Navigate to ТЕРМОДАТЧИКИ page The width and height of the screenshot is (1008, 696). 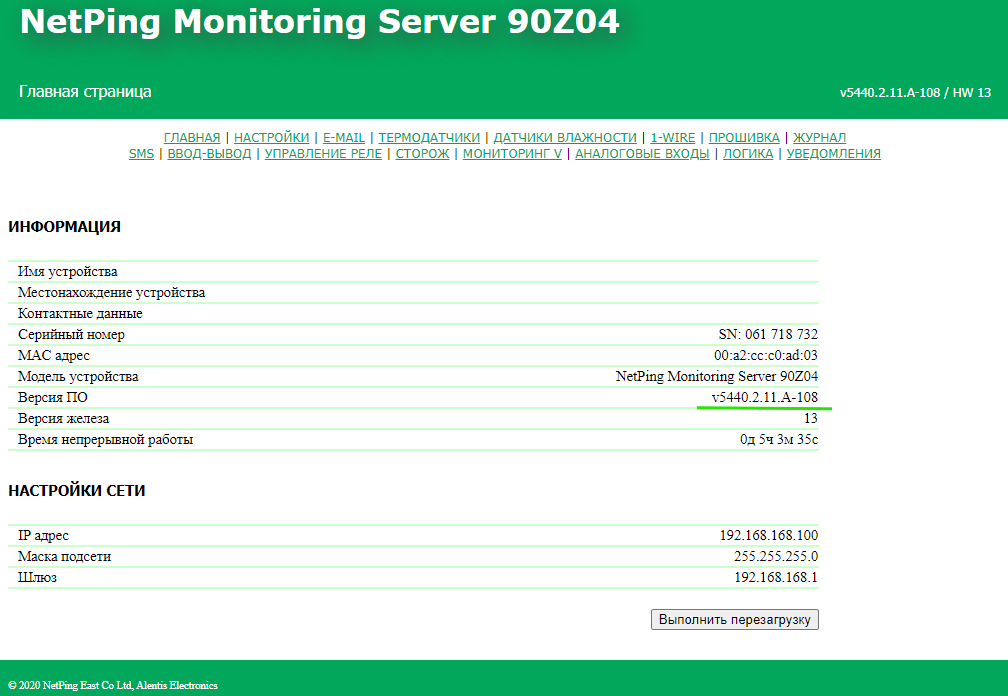pyautogui.click(x=429, y=137)
